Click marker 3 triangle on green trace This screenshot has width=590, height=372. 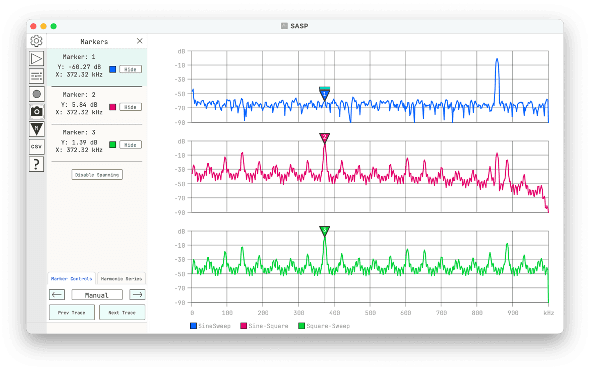(x=324, y=231)
